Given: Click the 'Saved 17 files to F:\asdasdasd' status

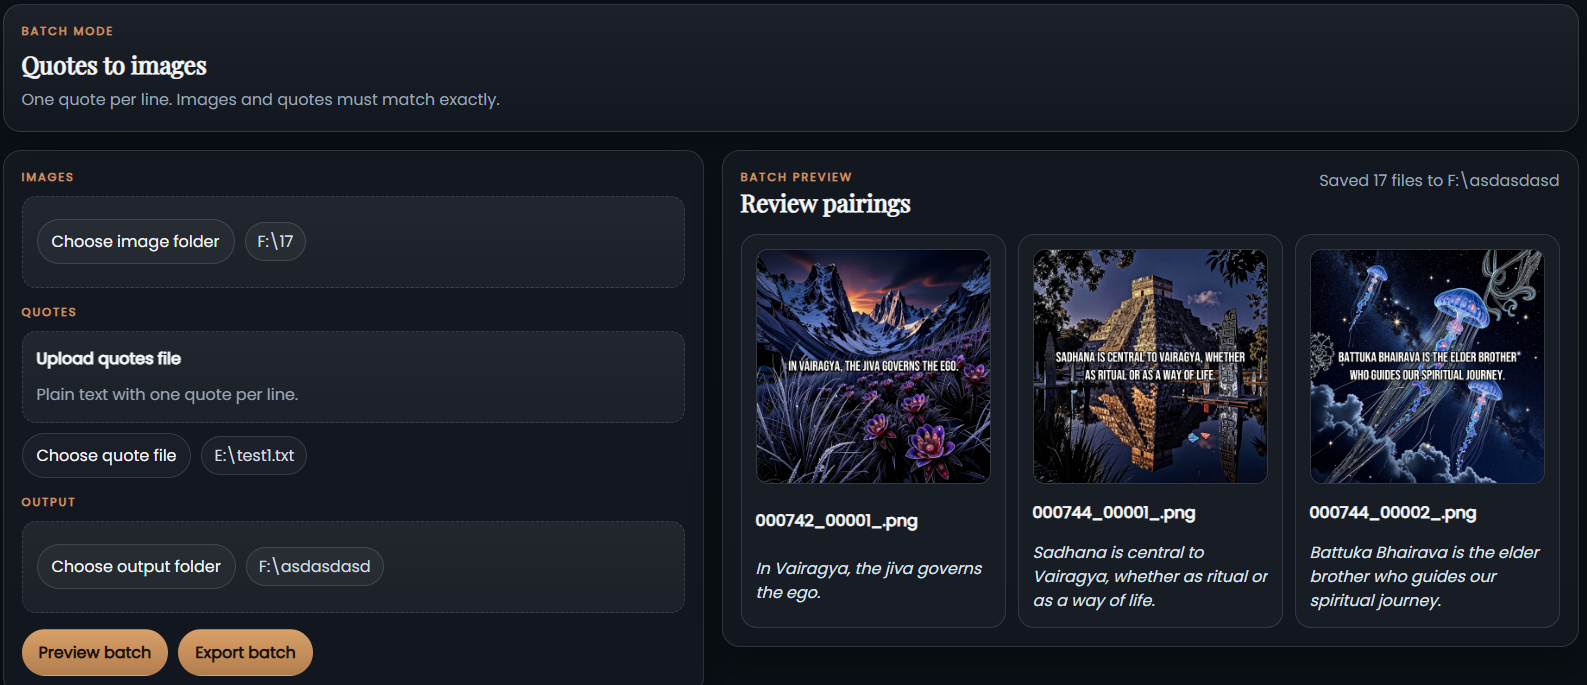Looking at the screenshot, I should [1439, 181].
